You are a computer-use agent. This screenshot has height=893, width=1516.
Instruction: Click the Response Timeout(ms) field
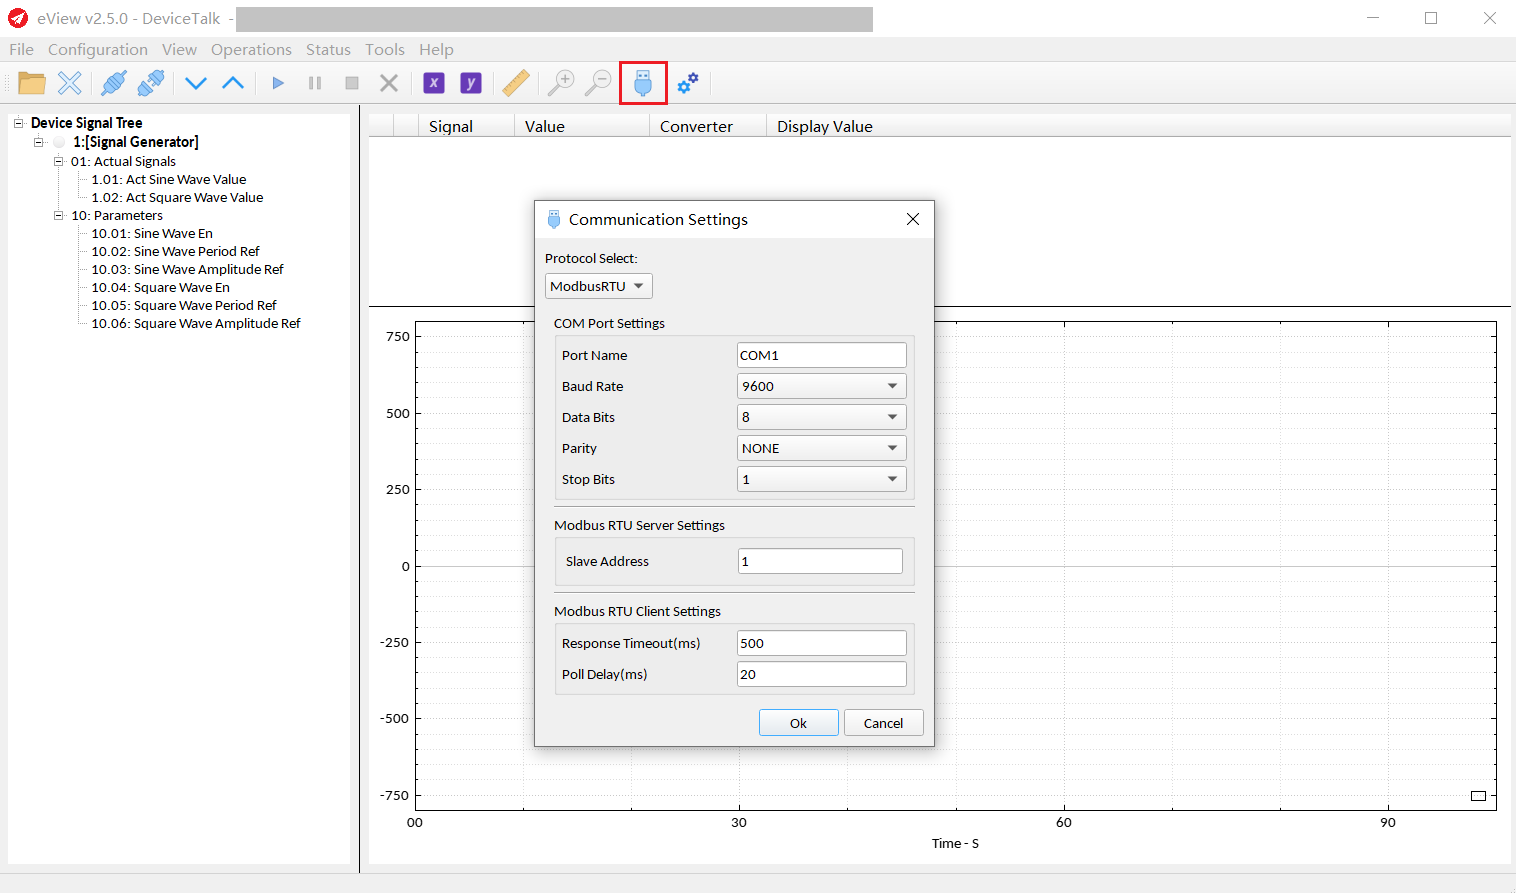822,643
